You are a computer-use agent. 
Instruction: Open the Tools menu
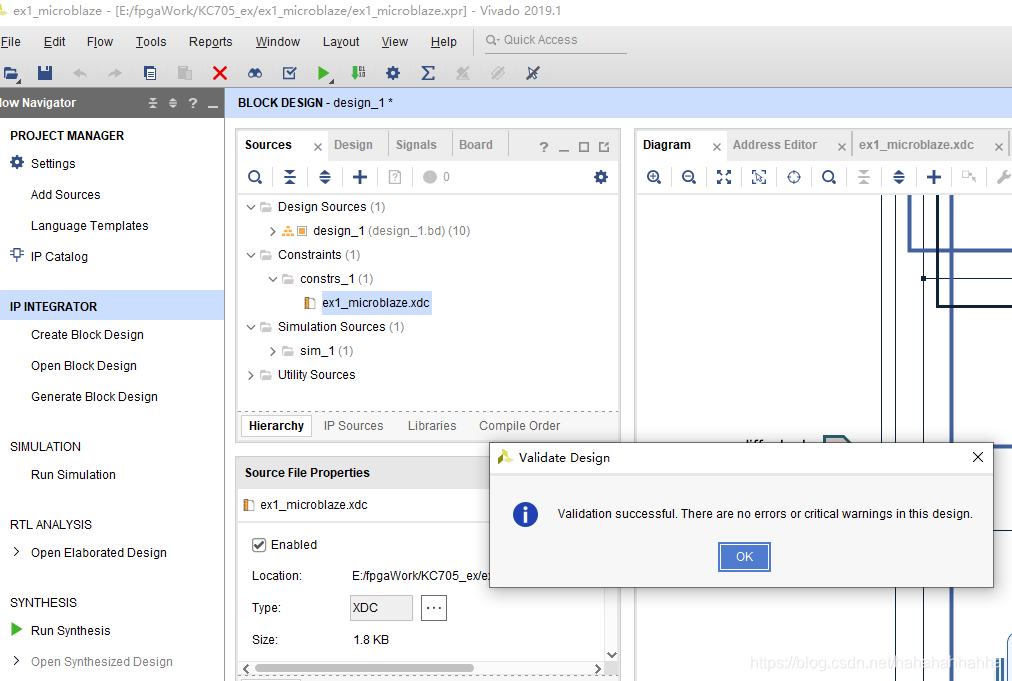(x=151, y=42)
